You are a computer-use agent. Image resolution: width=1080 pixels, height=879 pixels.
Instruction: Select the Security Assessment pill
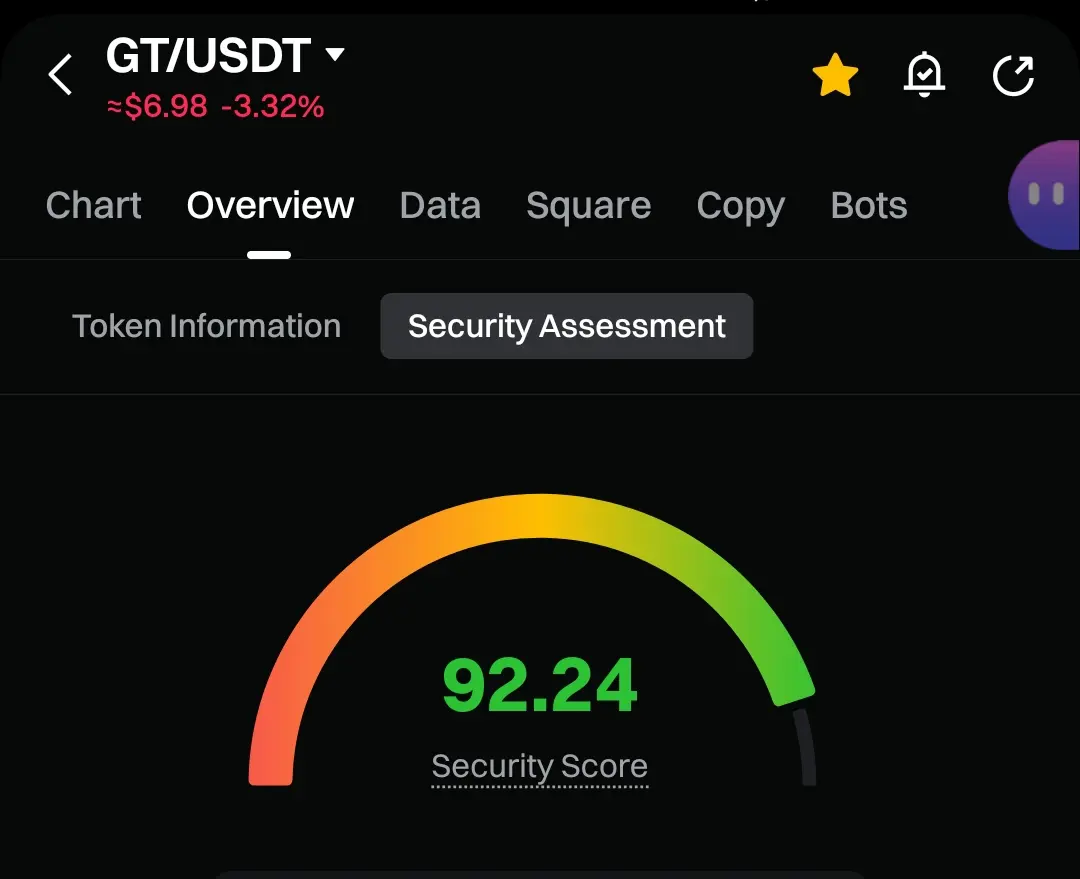click(x=567, y=326)
